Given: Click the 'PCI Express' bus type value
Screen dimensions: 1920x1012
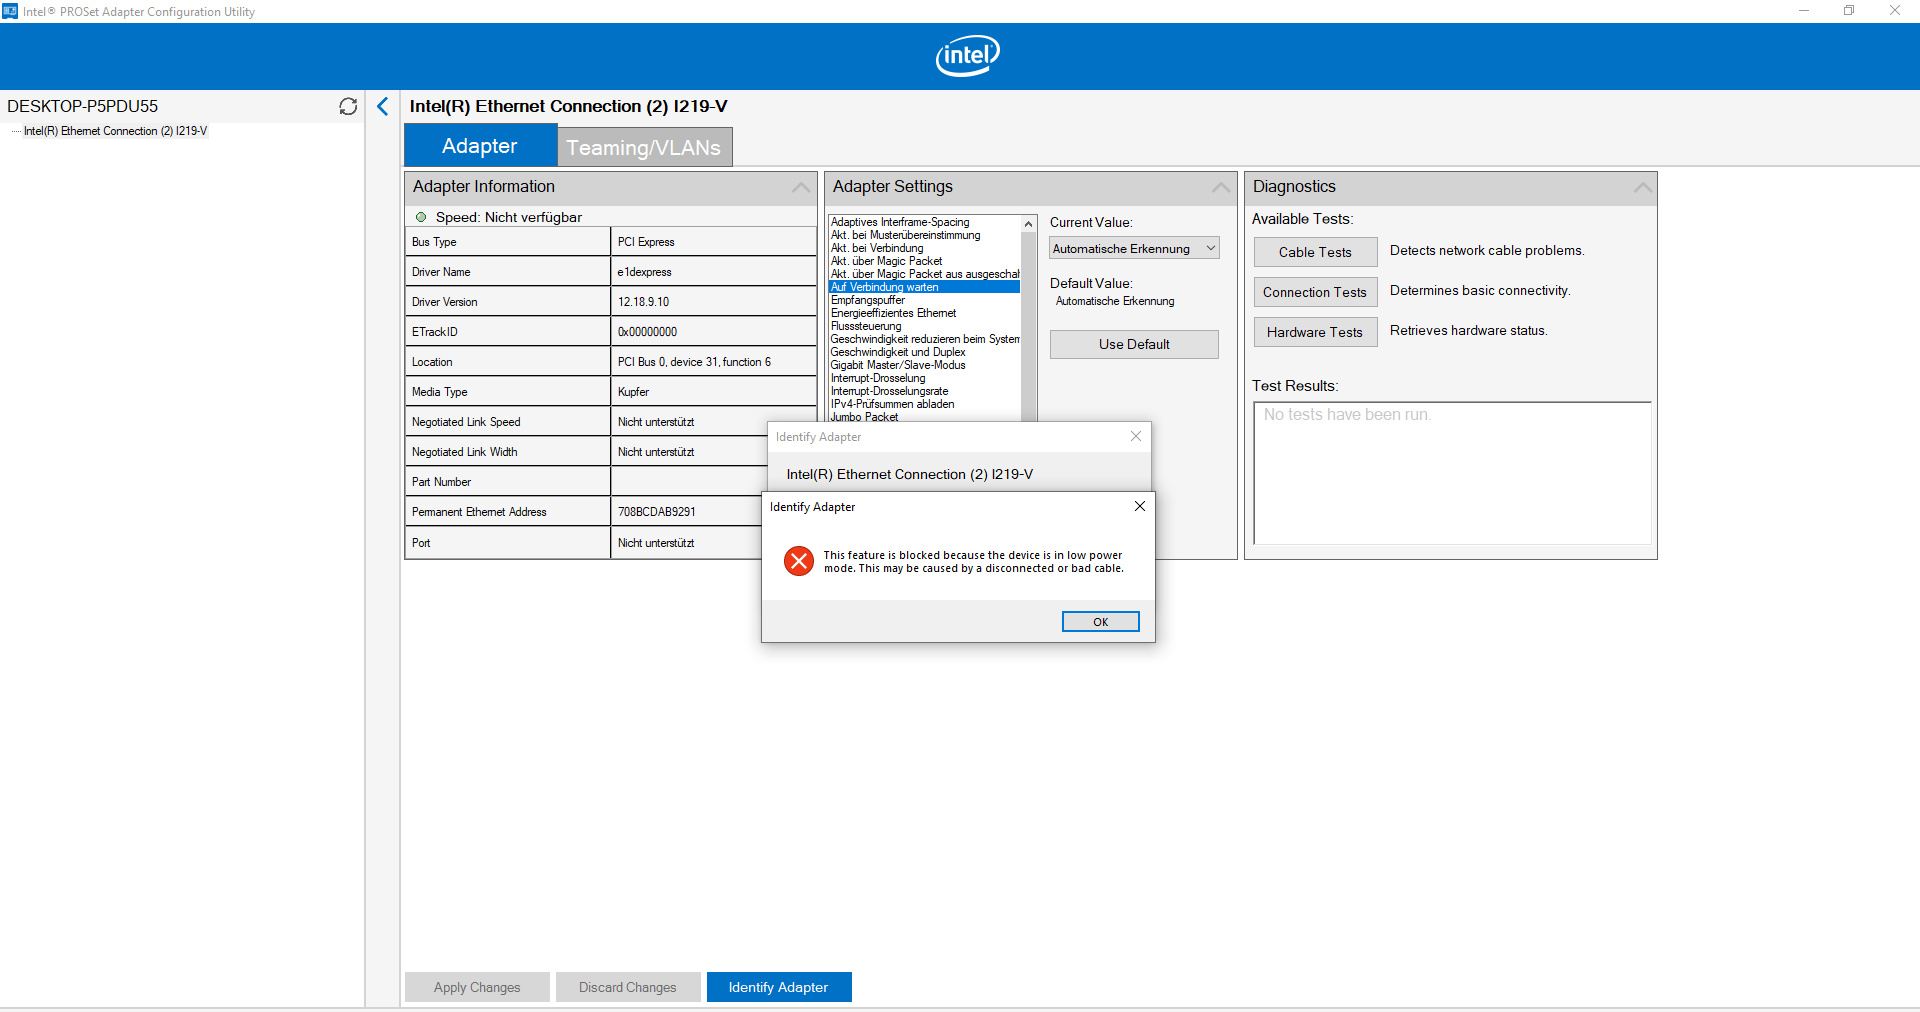Looking at the screenshot, I should [x=646, y=242].
